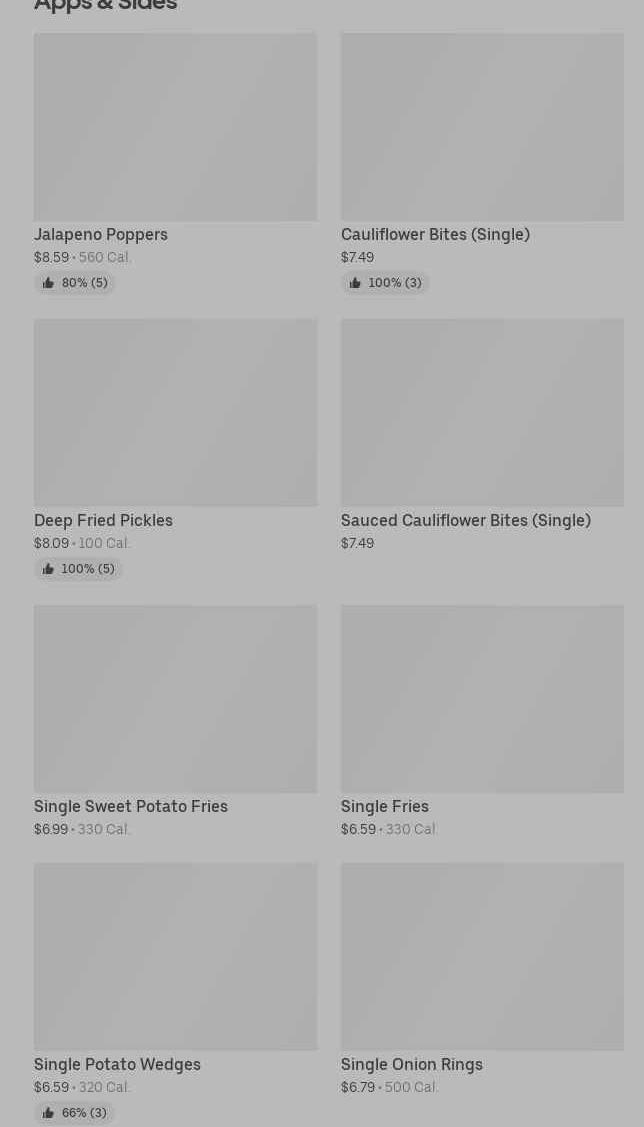
Task: Click thumbs-up icon under Single Potato Wedges
Action: click(48, 1113)
